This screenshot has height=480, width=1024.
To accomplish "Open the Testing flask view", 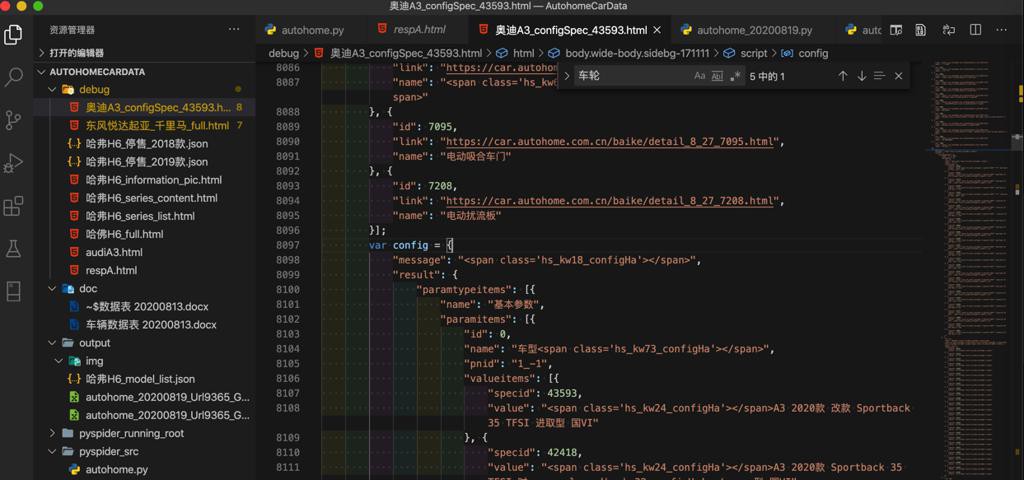I will pos(13,249).
